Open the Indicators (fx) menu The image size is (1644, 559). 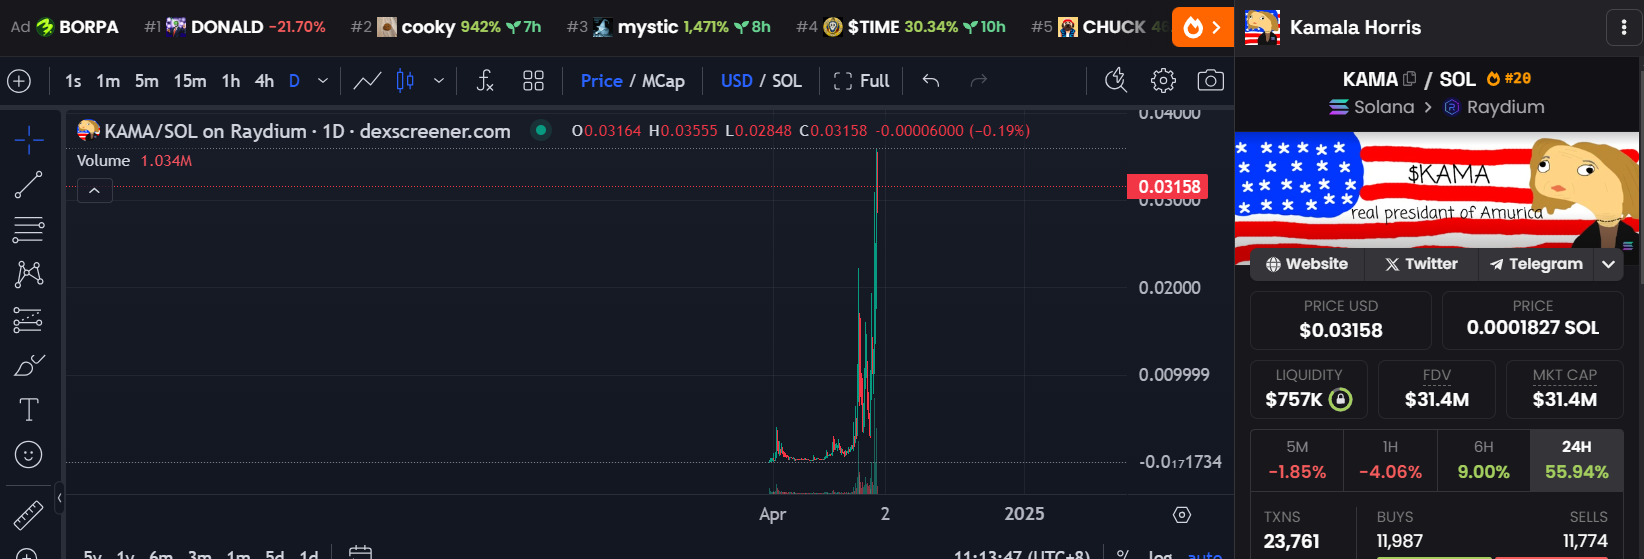click(x=485, y=81)
